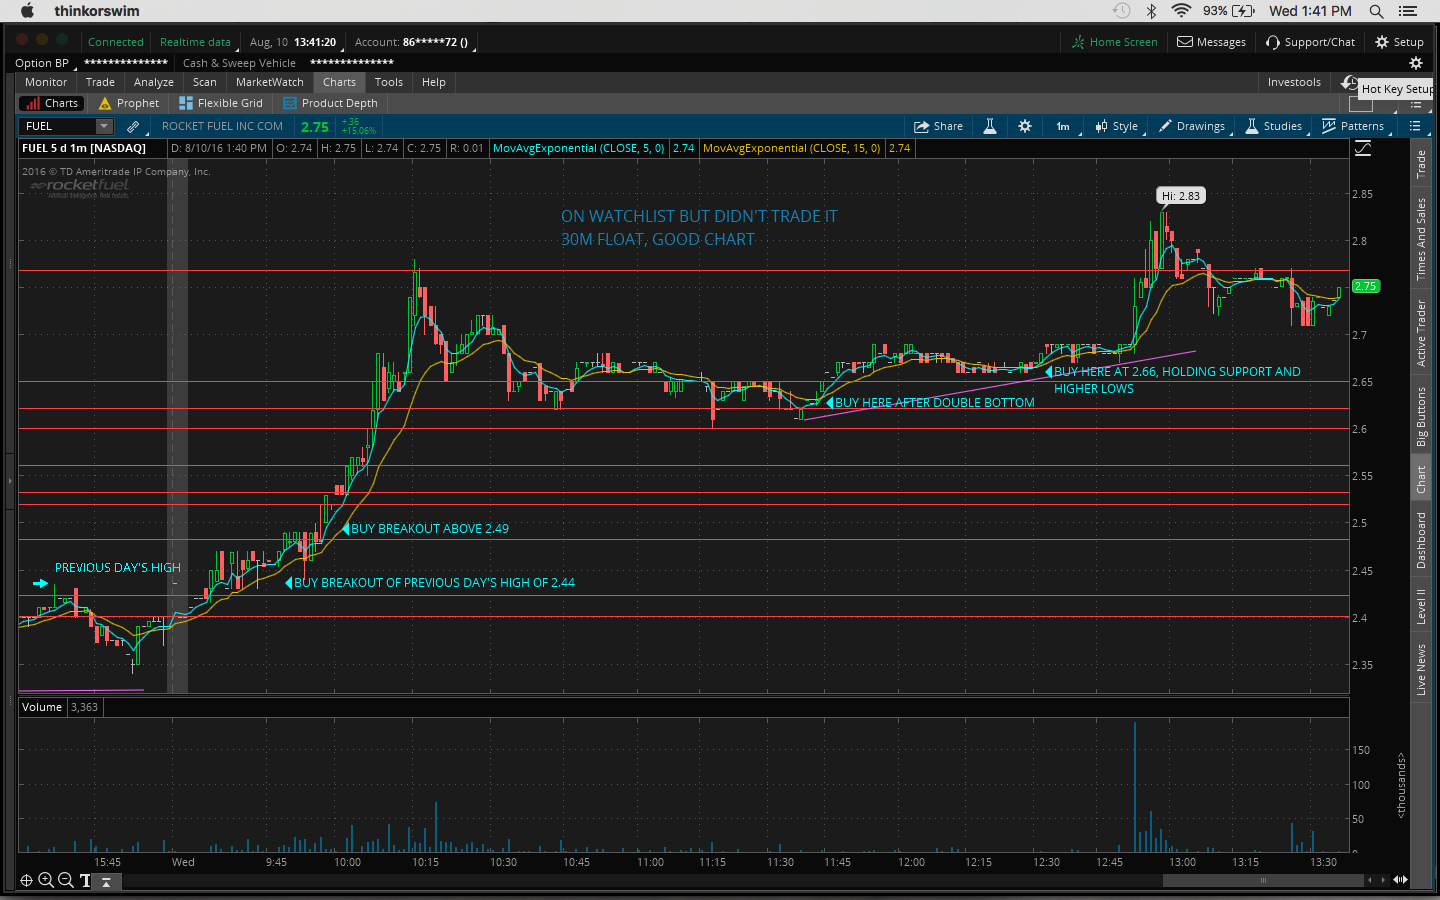The width and height of the screenshot is (1440, 900).
Task: Open the Setup menu
Action: [1399, 42]
